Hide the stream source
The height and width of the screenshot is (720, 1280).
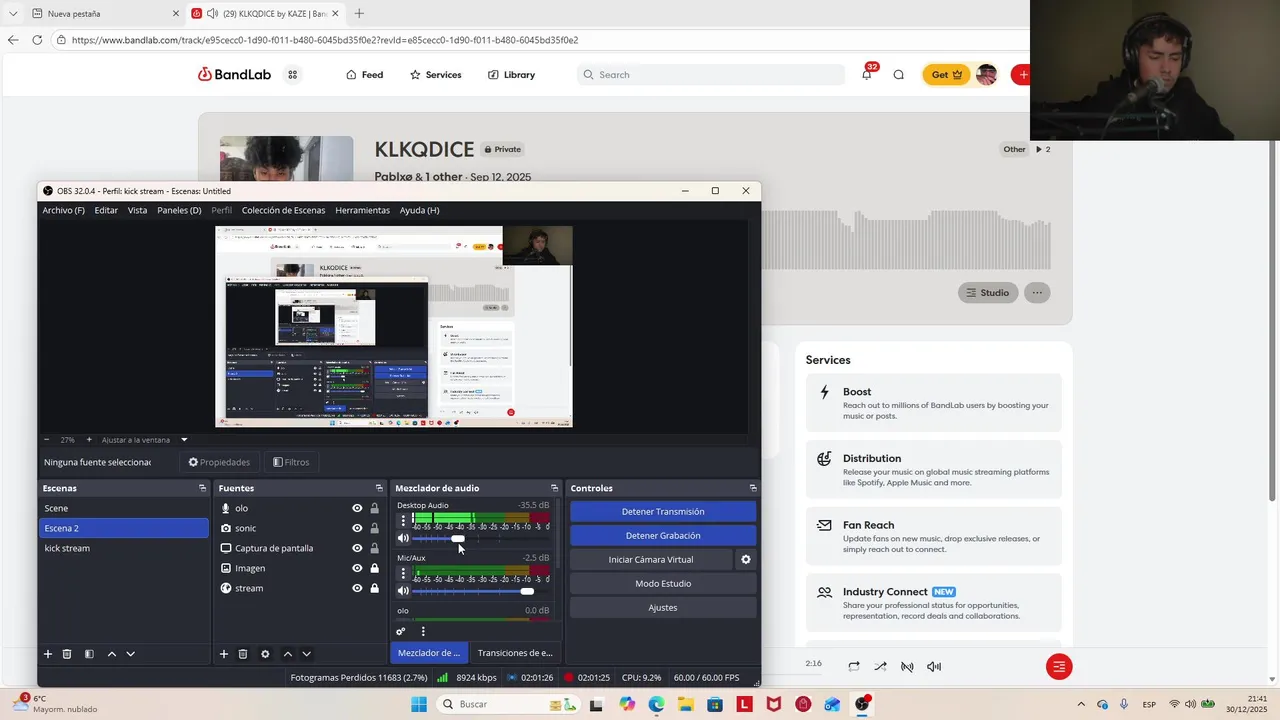point(357,588)
